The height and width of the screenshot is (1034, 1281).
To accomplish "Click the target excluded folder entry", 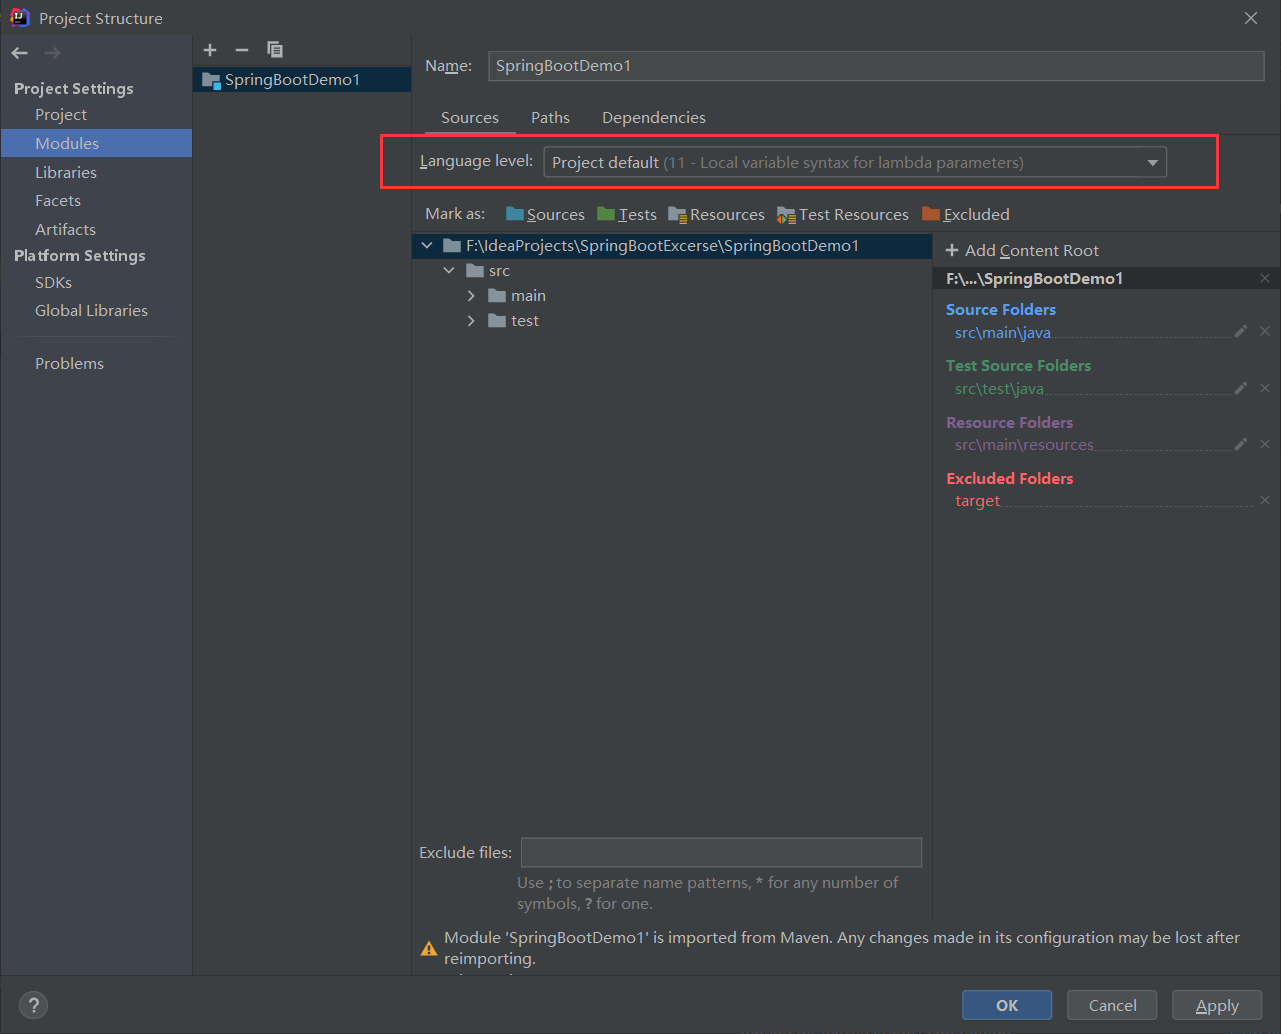I will click(977, 501).
